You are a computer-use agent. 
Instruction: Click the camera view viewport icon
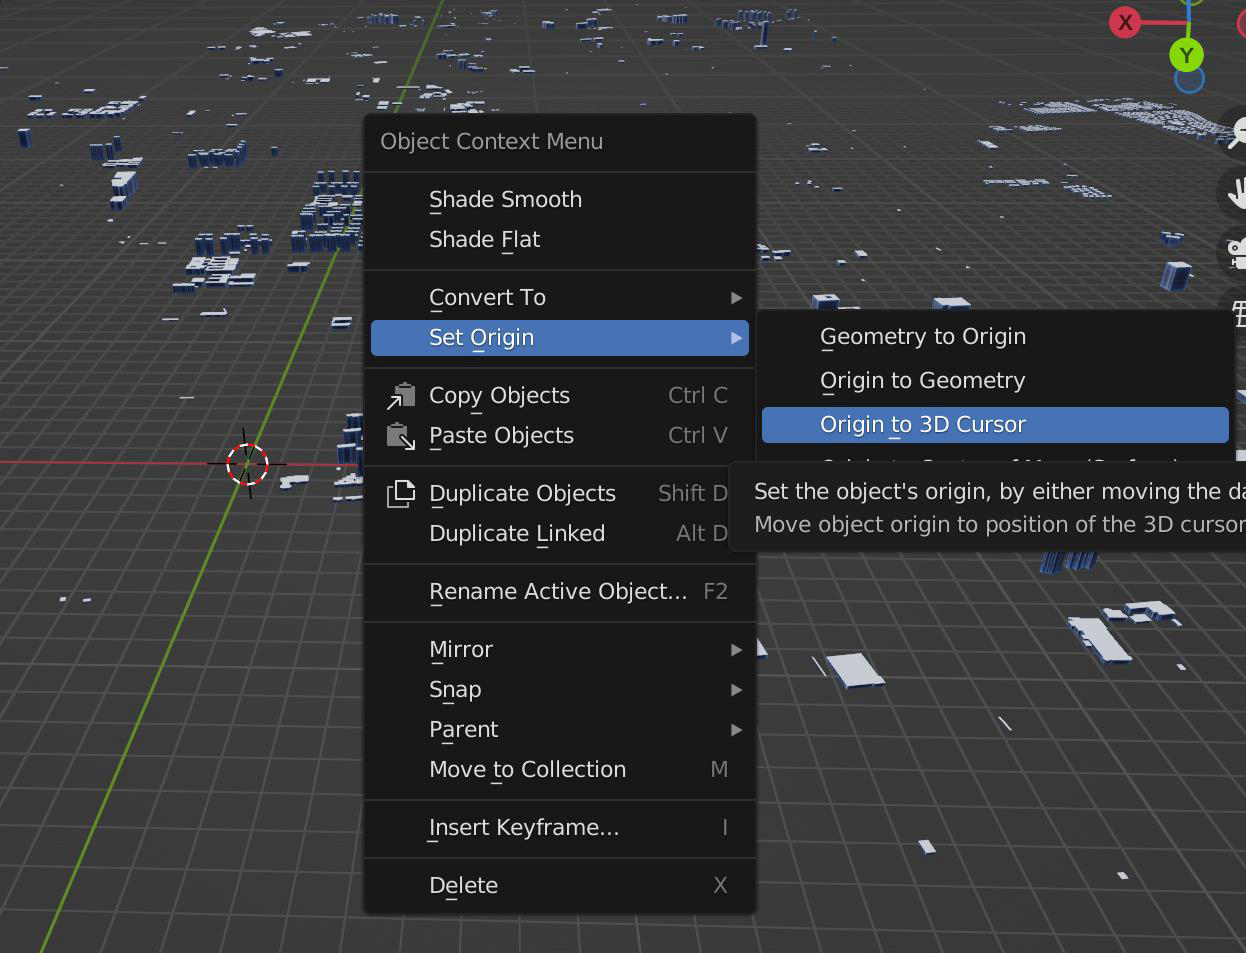pos(1237,251)
